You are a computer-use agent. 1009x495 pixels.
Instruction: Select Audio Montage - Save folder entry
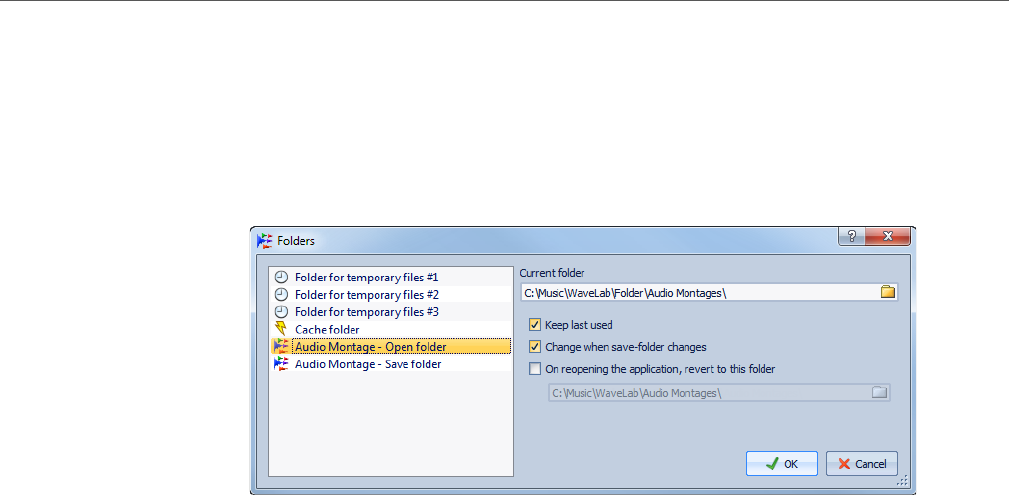tap(367, 364)
